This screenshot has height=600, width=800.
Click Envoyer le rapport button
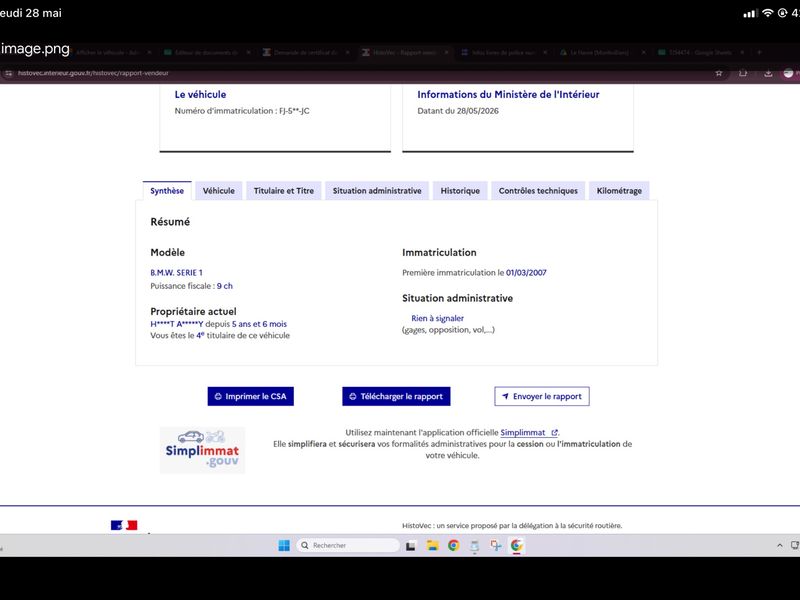point(542,396)
